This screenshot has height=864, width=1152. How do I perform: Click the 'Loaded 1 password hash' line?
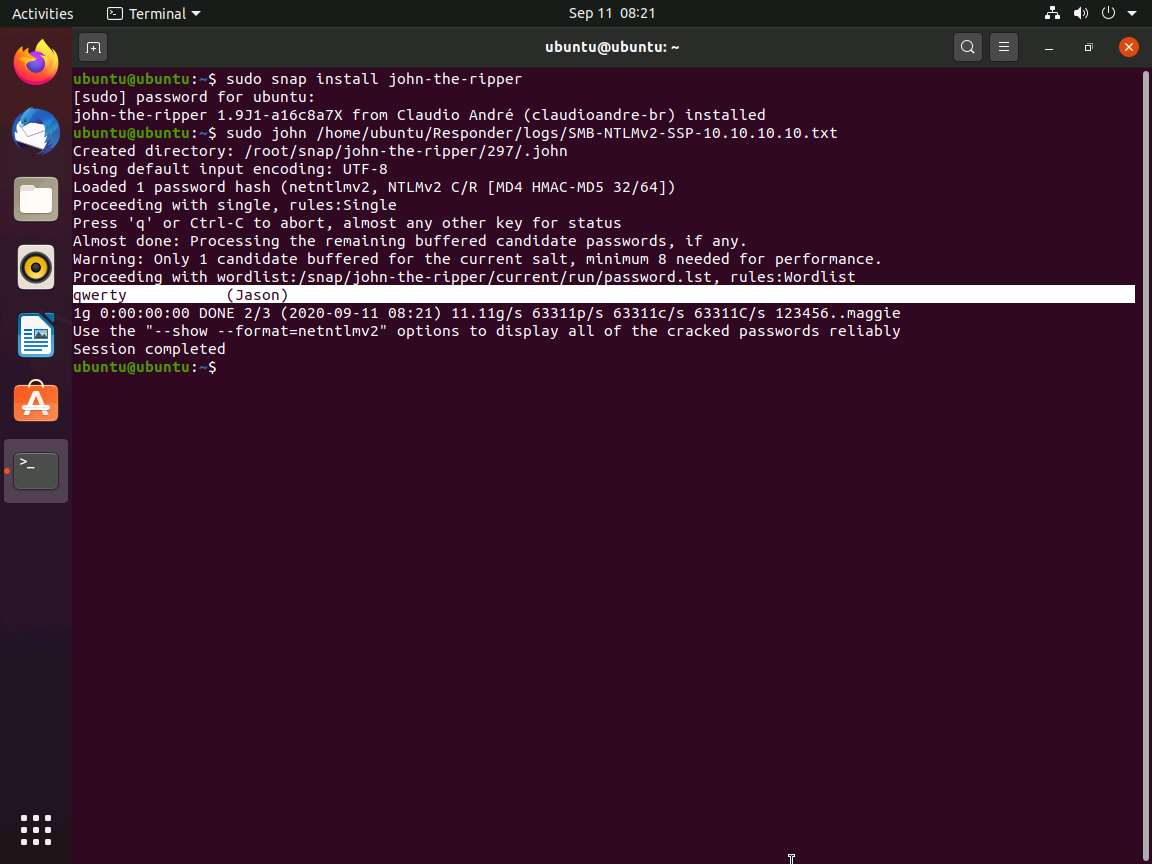(x=374, y=187)
